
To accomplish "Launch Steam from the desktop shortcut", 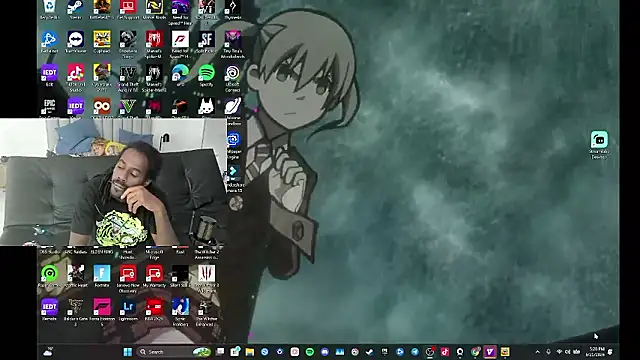I will click(76, 9).
